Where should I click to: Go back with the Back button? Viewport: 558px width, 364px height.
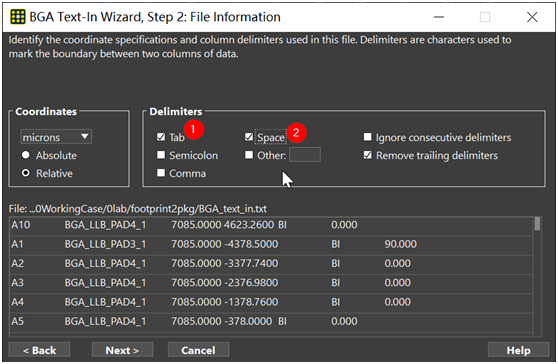pyautogui.click(x=39, y=350)
